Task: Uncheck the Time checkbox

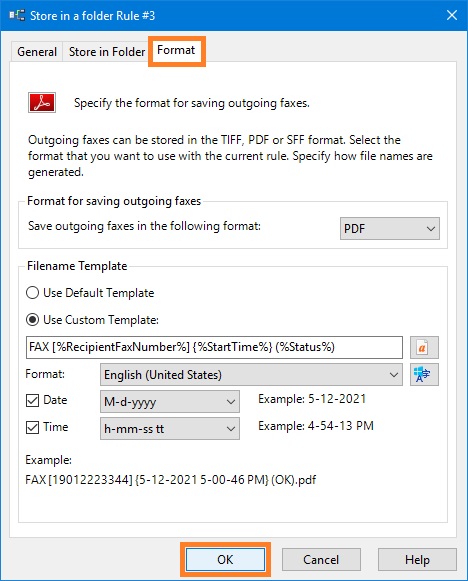Action: (x=33, y=428)
